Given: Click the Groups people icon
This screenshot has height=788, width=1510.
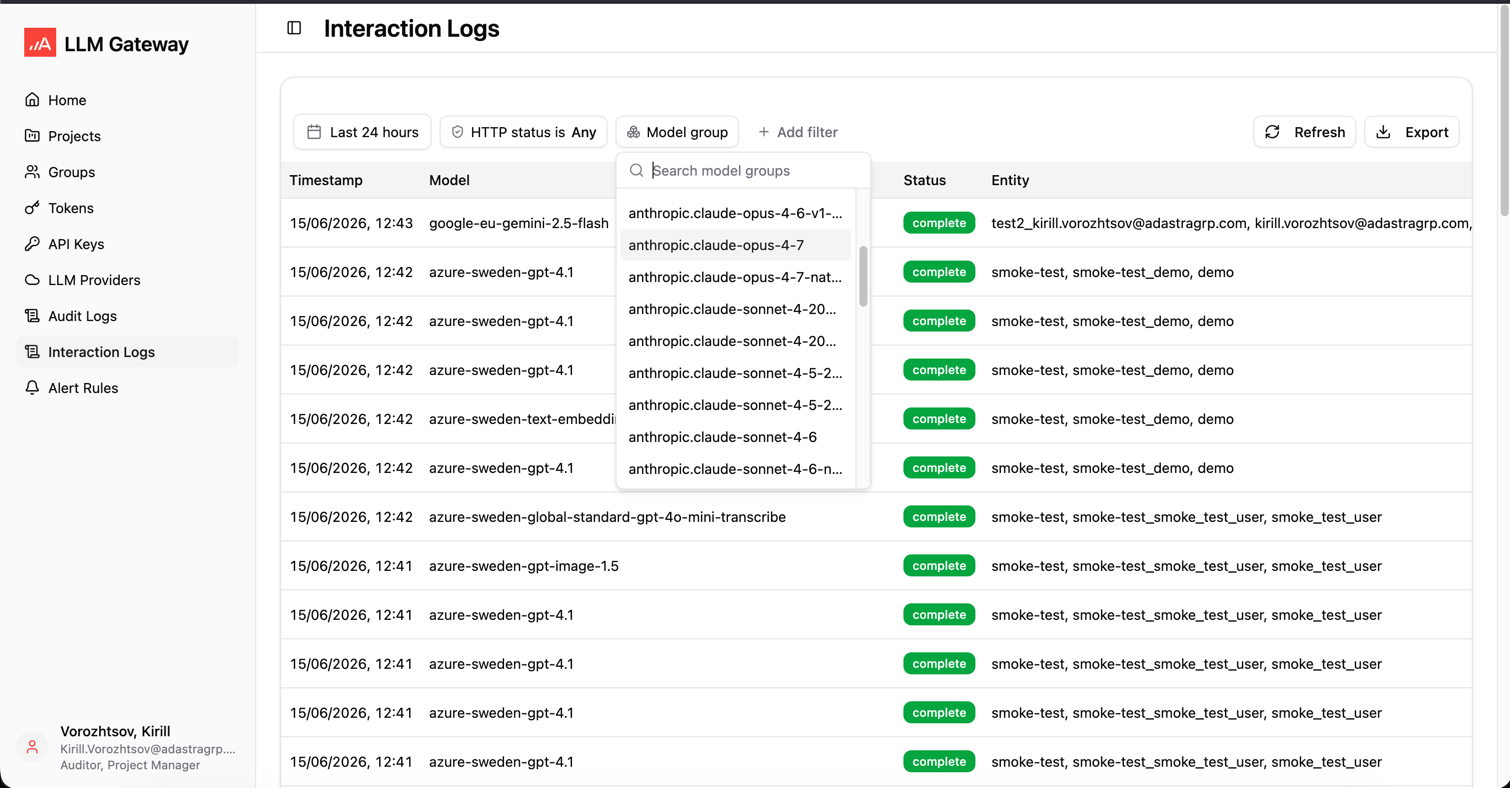Looking at the screenshot, I should pos(32,172).
